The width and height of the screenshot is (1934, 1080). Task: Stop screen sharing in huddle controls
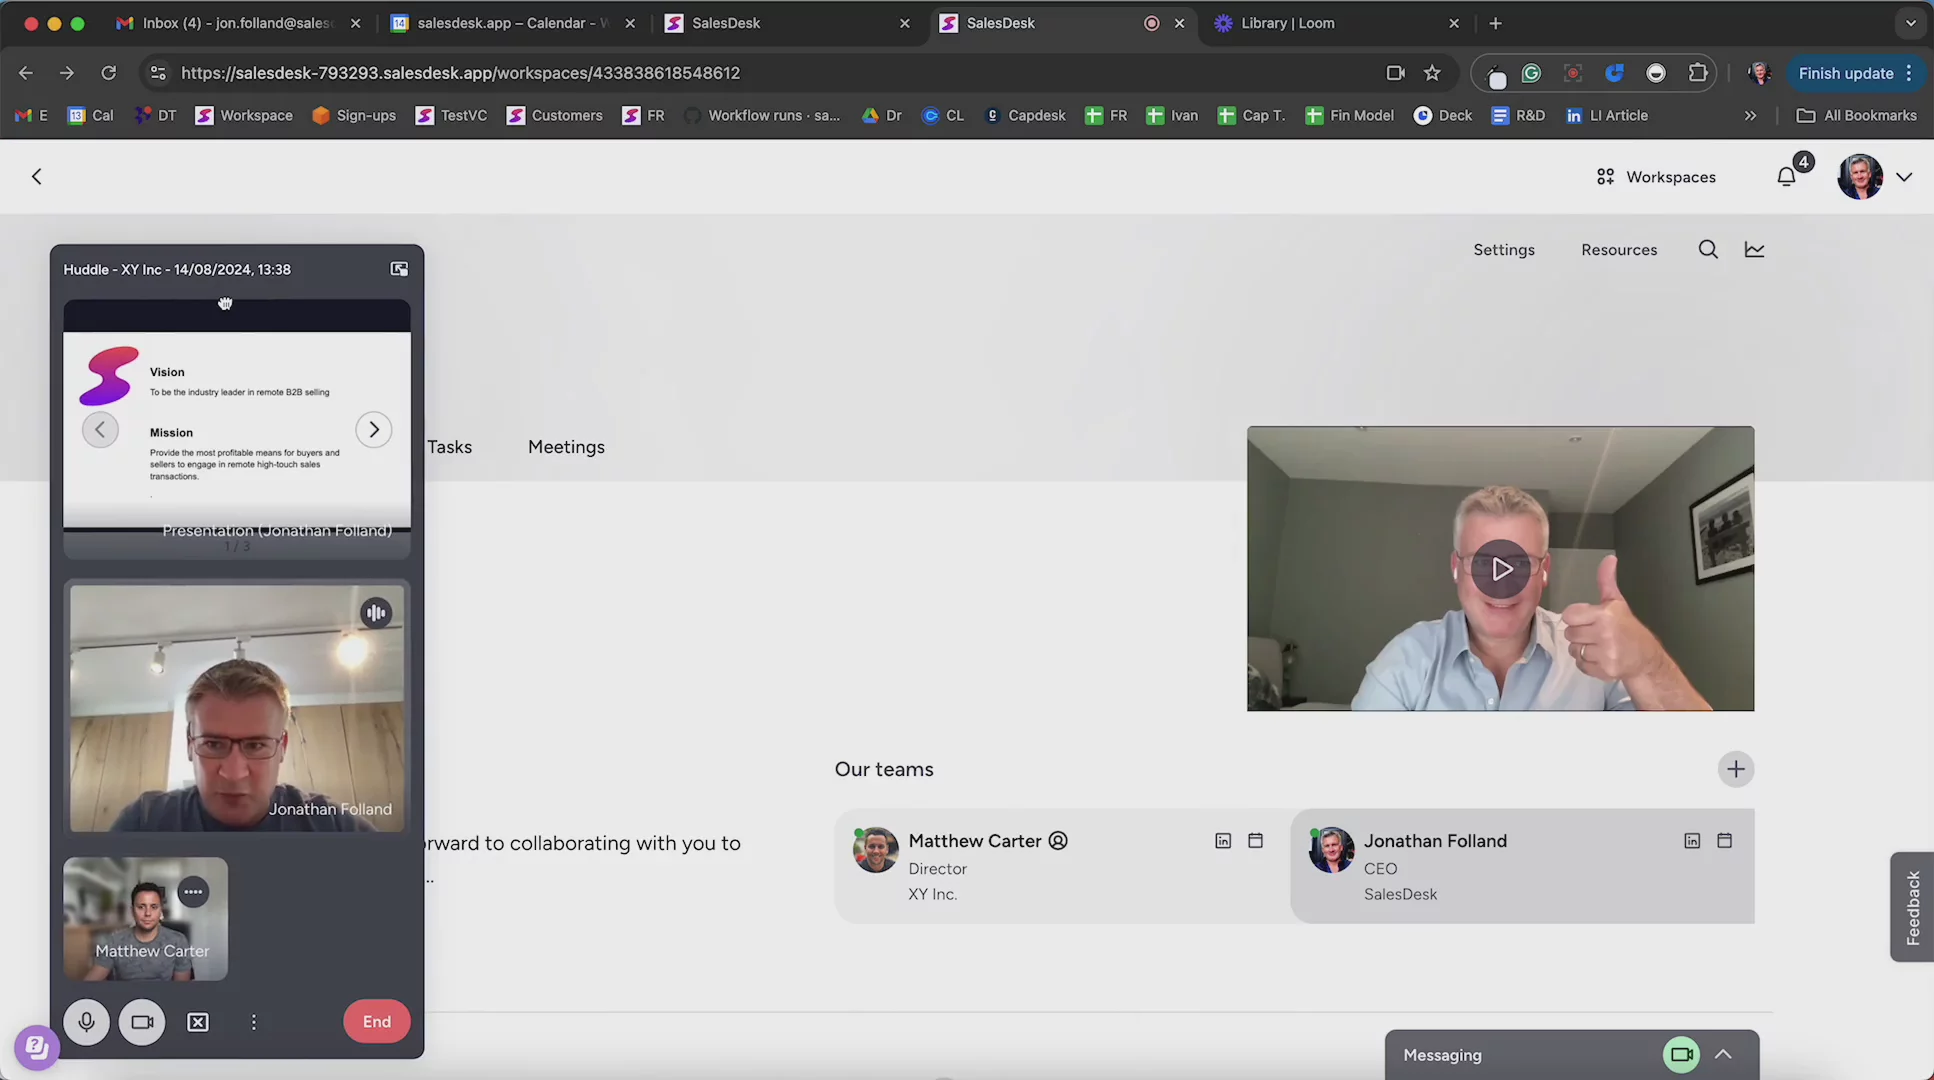[198, 1022]
